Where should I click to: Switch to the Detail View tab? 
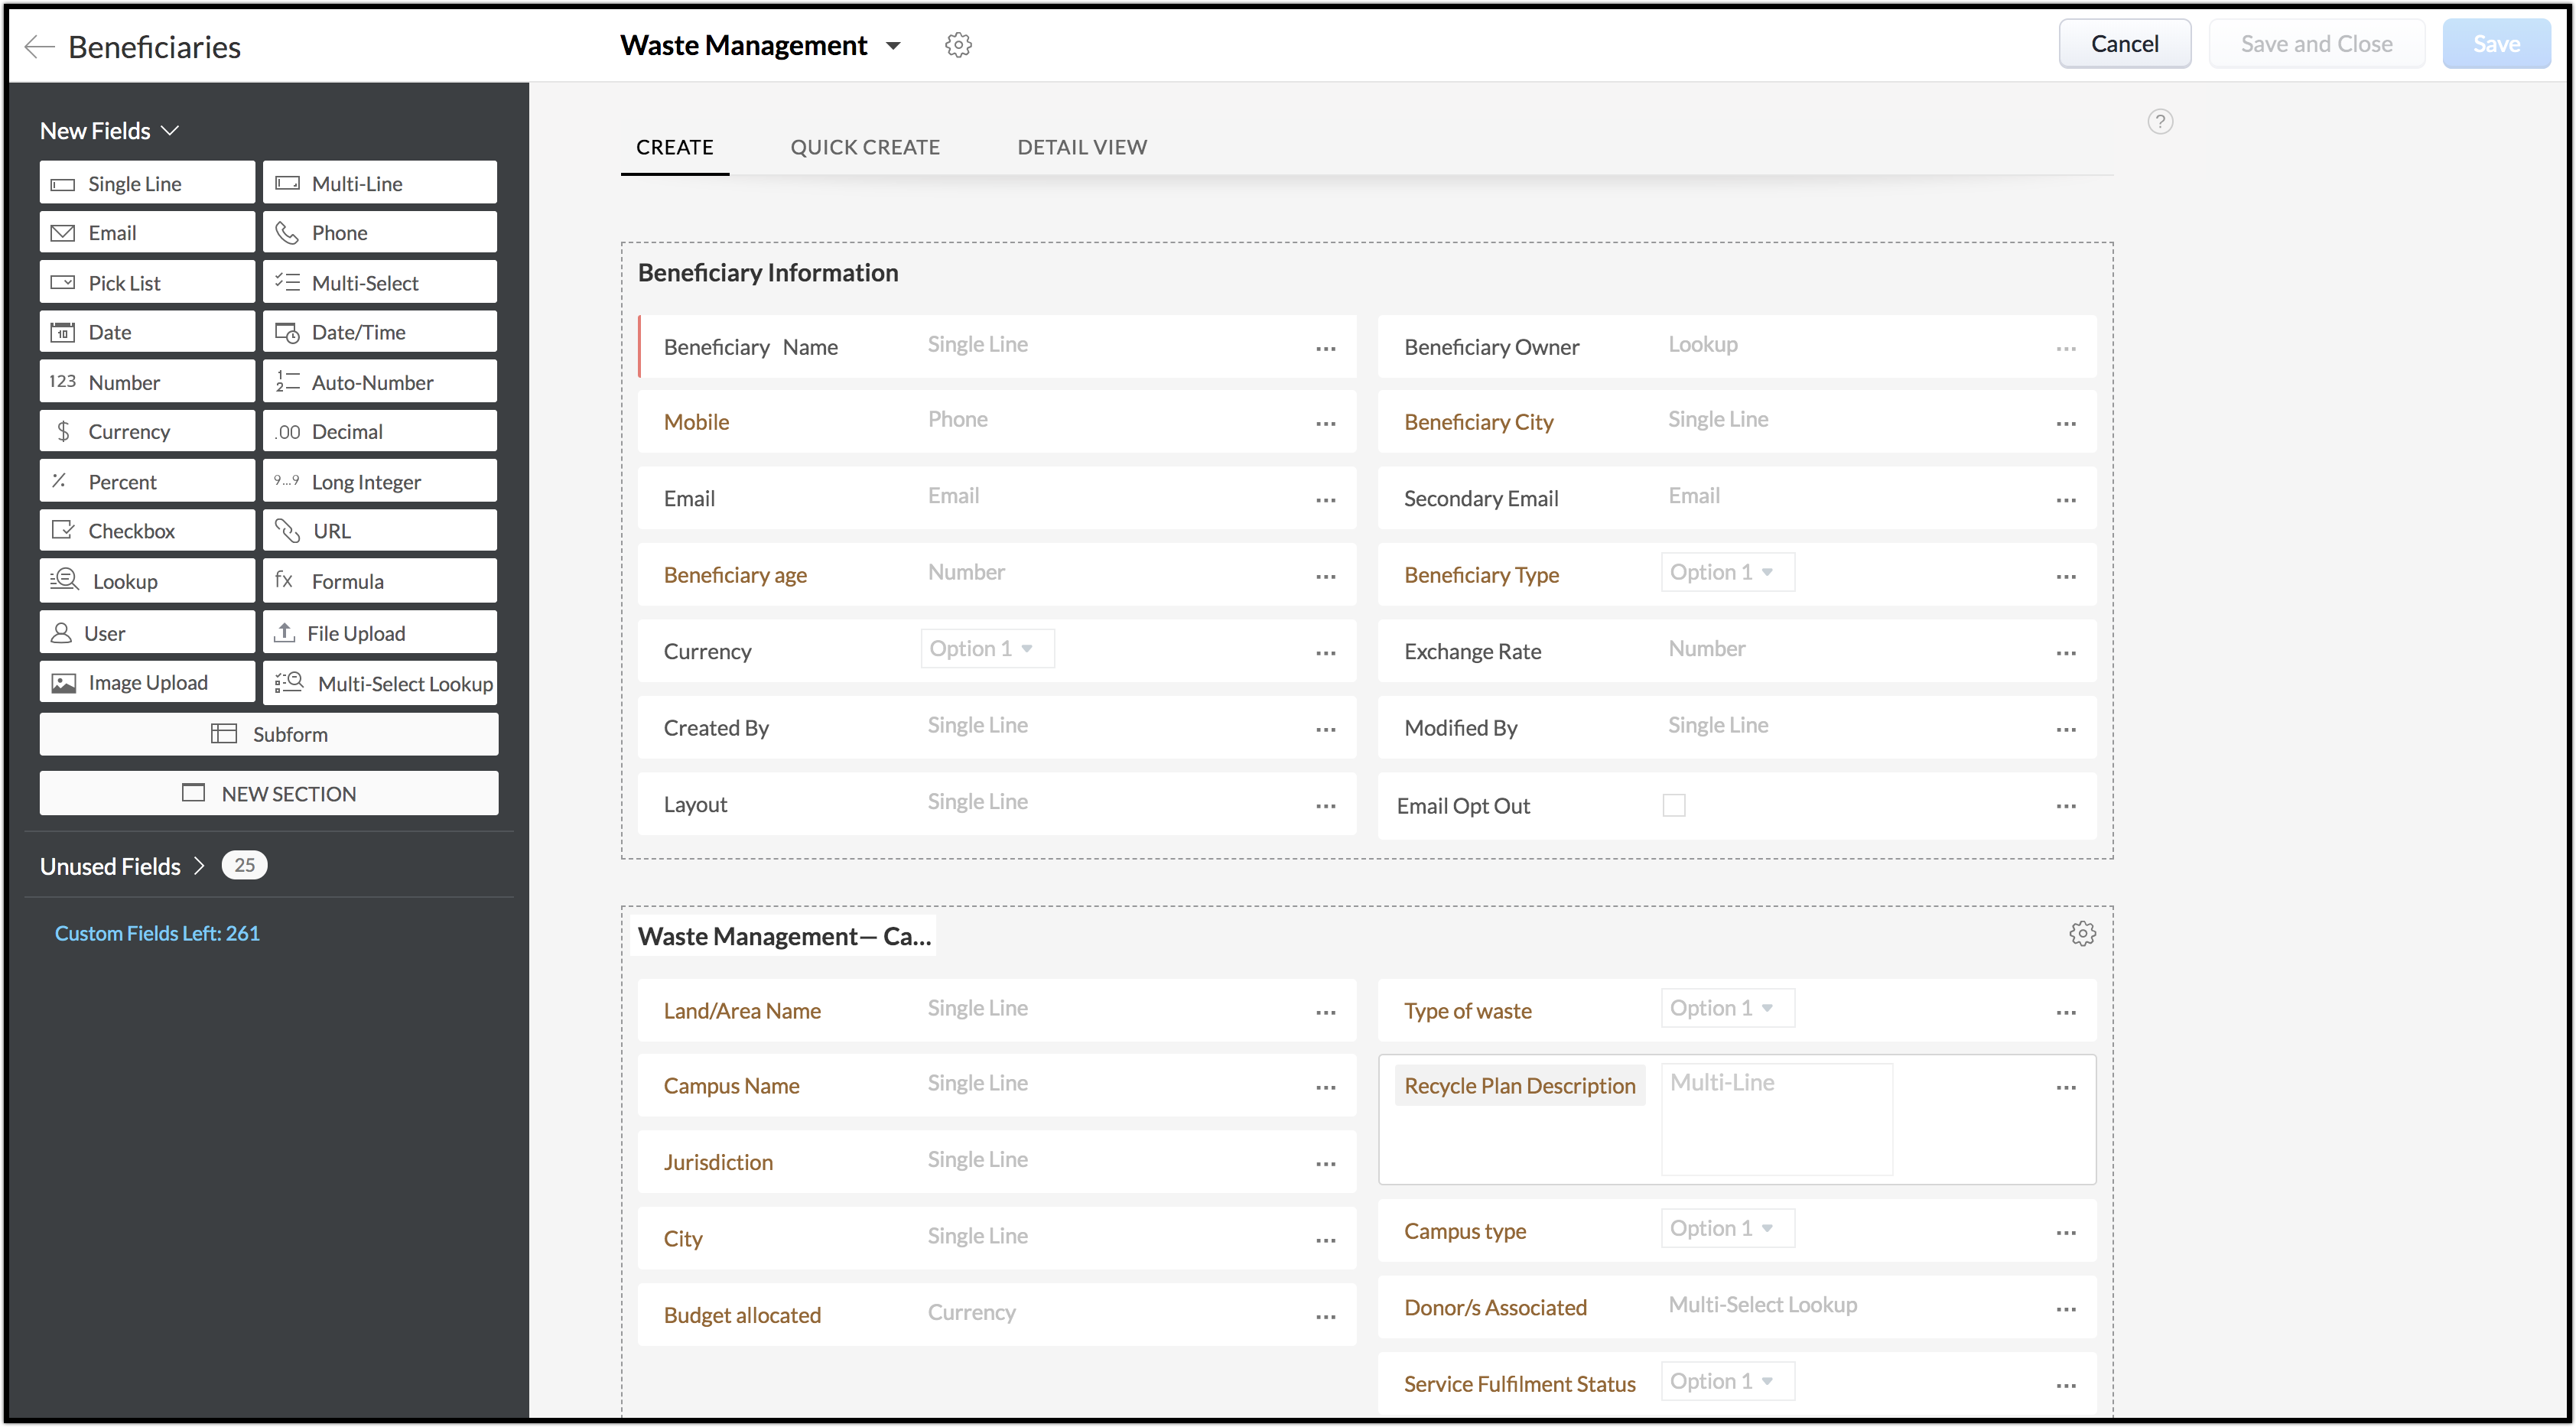tap(1081, 147)
